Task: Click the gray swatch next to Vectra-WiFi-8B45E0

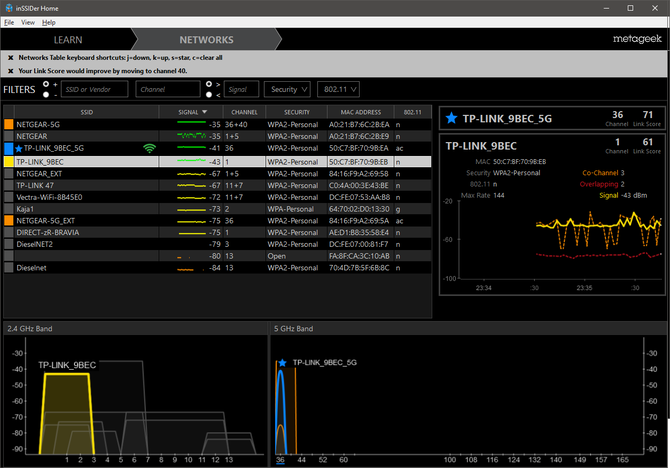Action: click(x=9, y=197)
